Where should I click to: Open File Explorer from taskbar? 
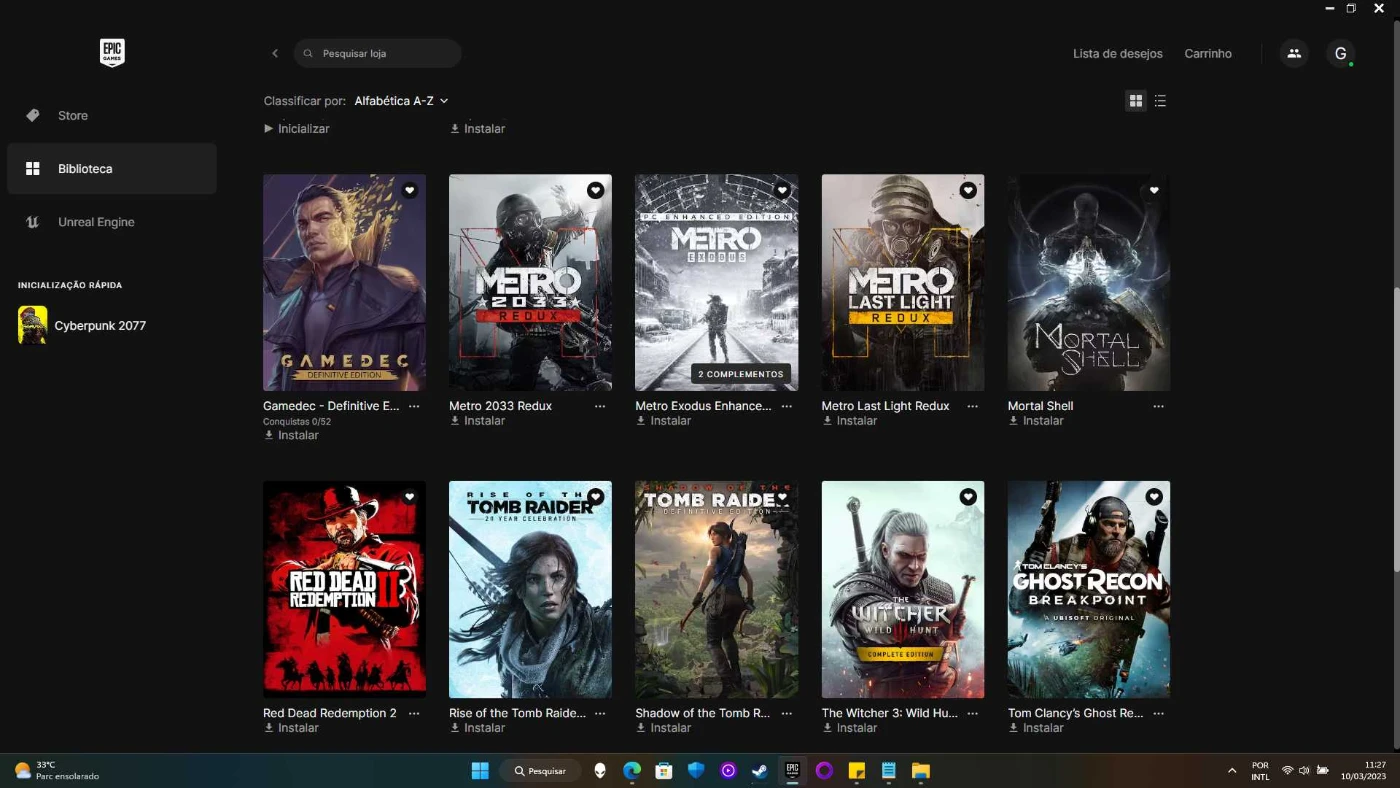coord(921,770)
